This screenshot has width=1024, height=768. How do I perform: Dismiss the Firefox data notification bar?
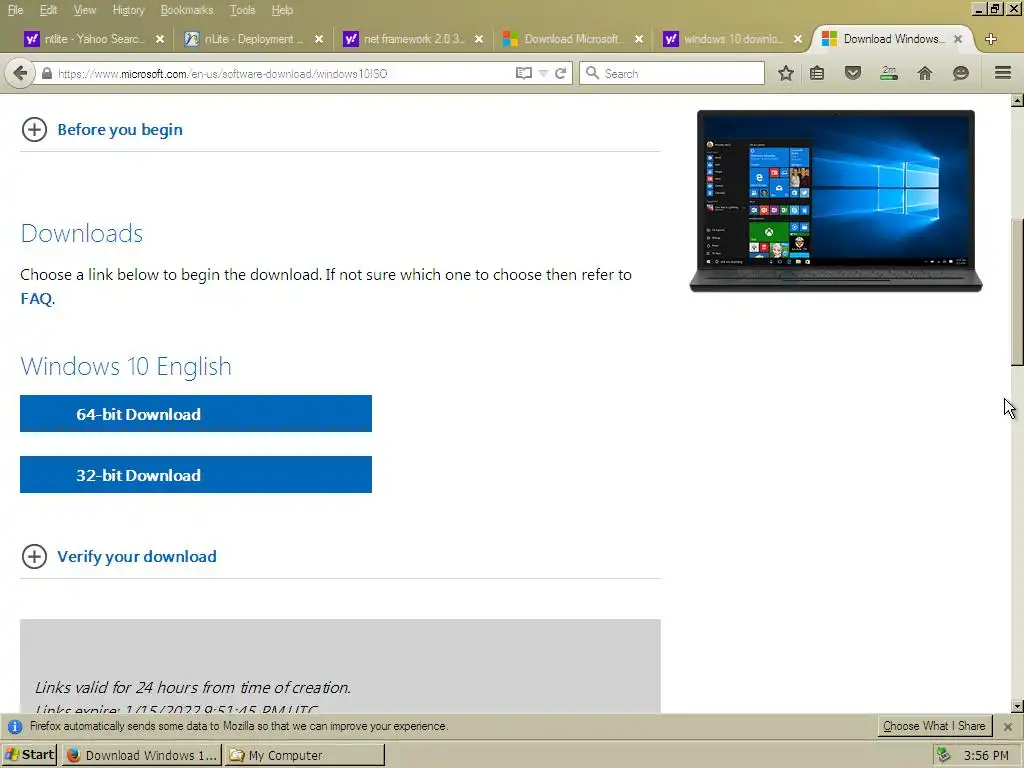tap(1008, 726)
